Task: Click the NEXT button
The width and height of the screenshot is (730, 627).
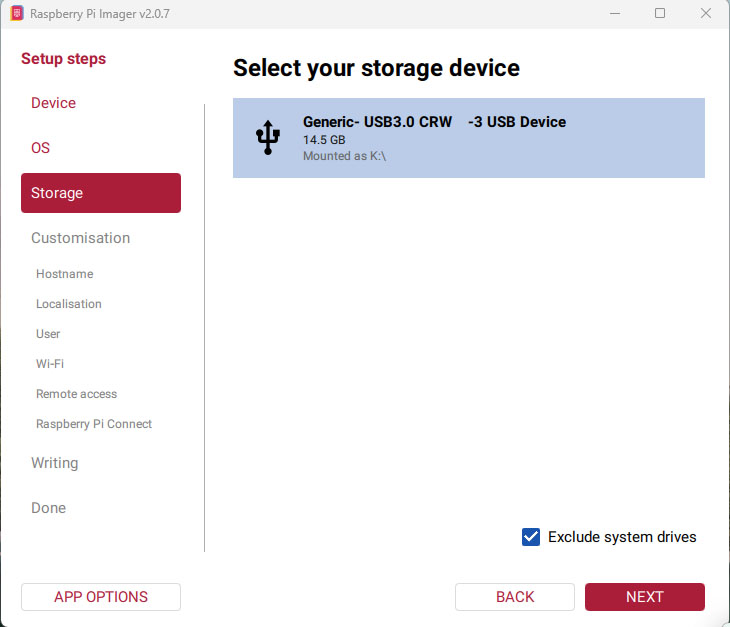Action: pyautogui.click(x=644, y=597)
